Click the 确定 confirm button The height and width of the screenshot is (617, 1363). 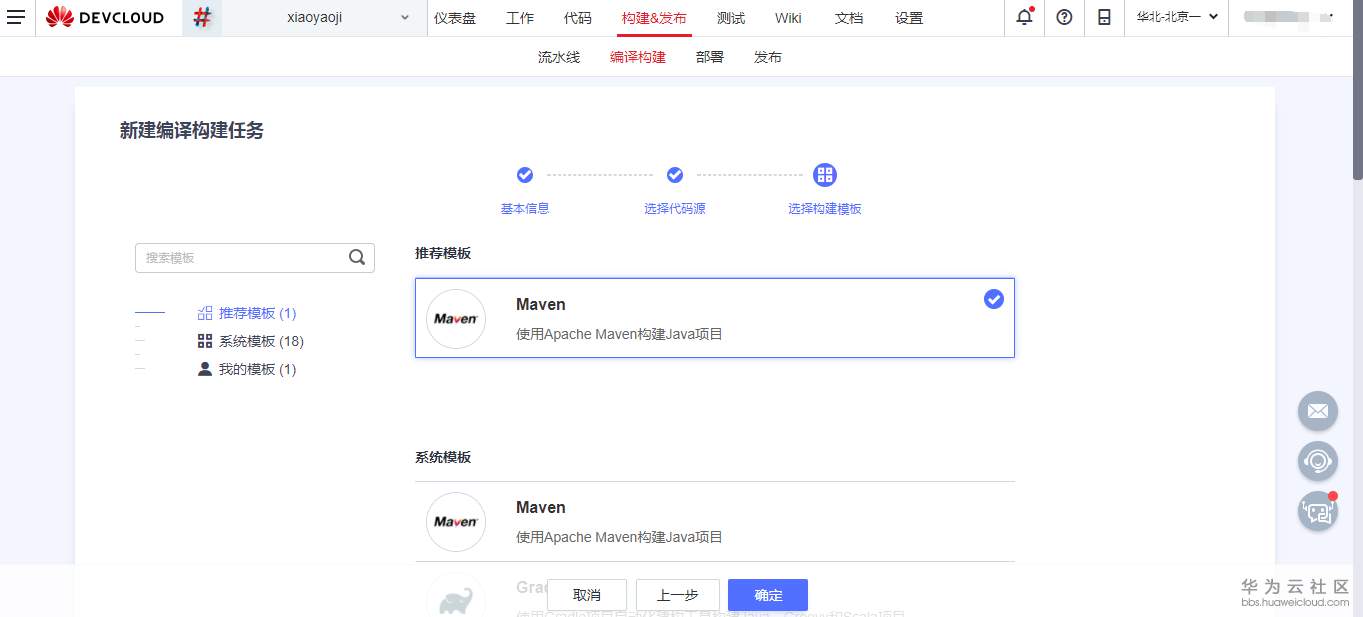click(x=767, y=594)
